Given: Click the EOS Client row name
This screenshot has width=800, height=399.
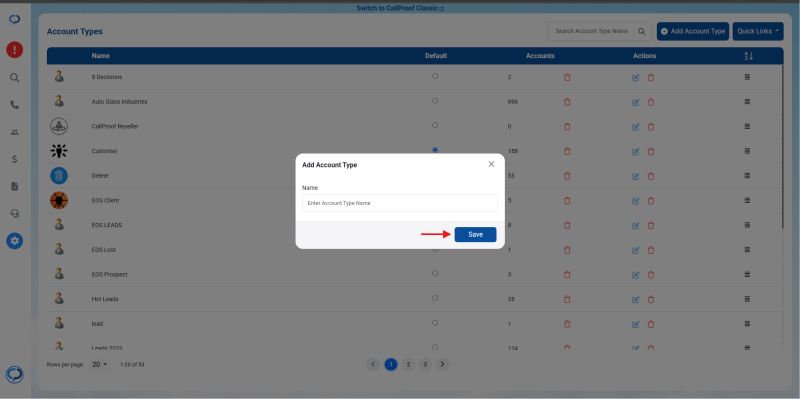Looking at the screenshot, I should click(105, 201).
